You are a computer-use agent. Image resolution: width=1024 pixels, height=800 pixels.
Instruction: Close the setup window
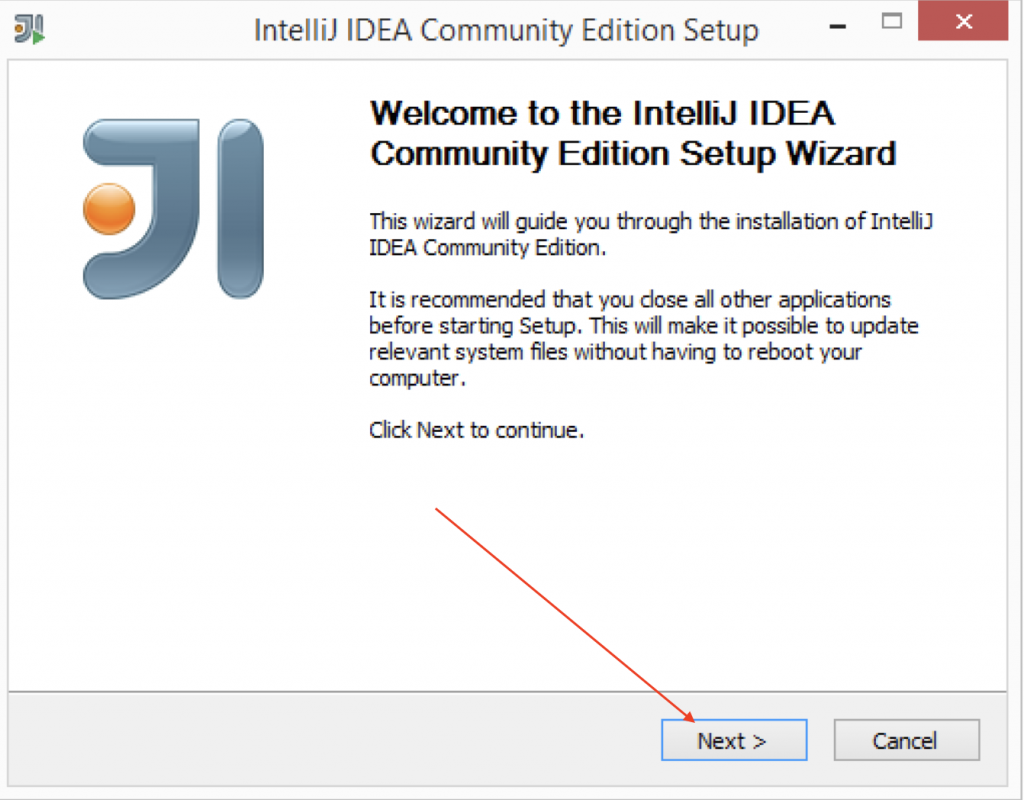click(x=963, y=21)
